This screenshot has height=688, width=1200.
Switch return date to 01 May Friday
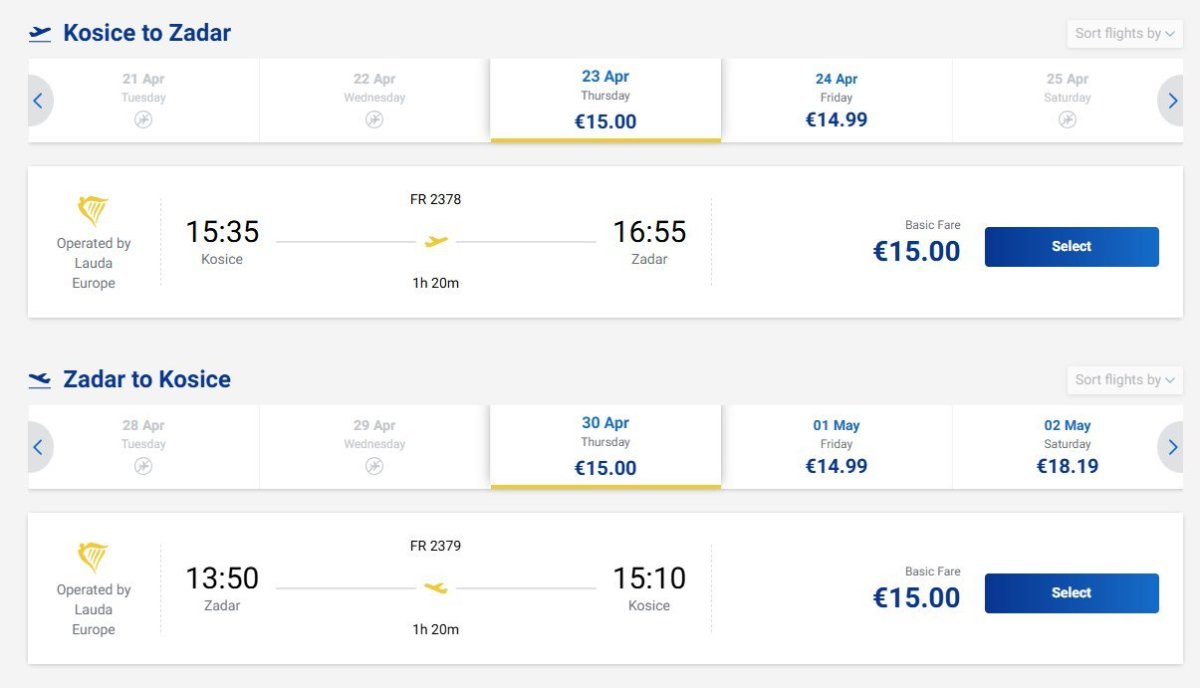(x=836, y=446)
